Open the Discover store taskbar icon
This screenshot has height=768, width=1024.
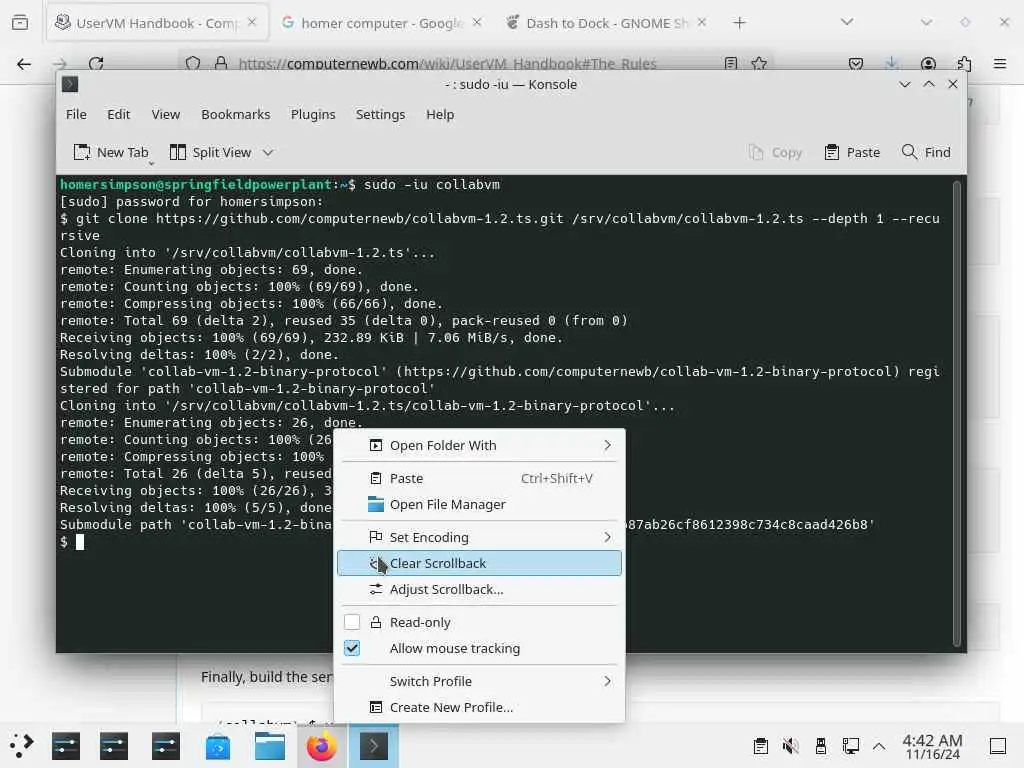click(x=217, y=746)
